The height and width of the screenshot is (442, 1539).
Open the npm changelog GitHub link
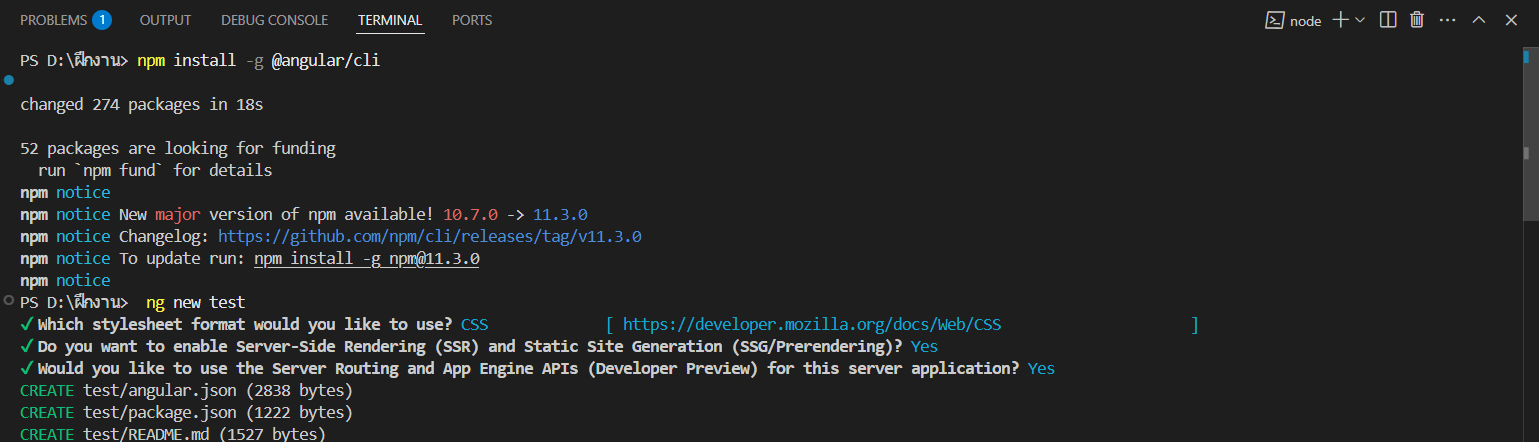point(429,237)
